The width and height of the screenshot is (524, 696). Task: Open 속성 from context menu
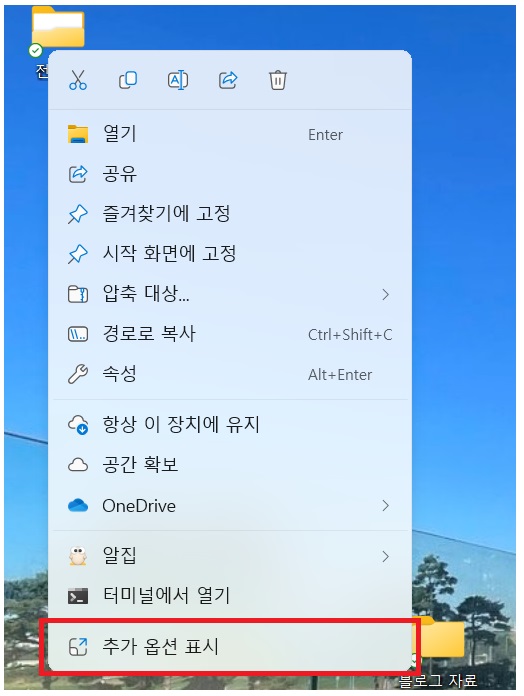230,374
